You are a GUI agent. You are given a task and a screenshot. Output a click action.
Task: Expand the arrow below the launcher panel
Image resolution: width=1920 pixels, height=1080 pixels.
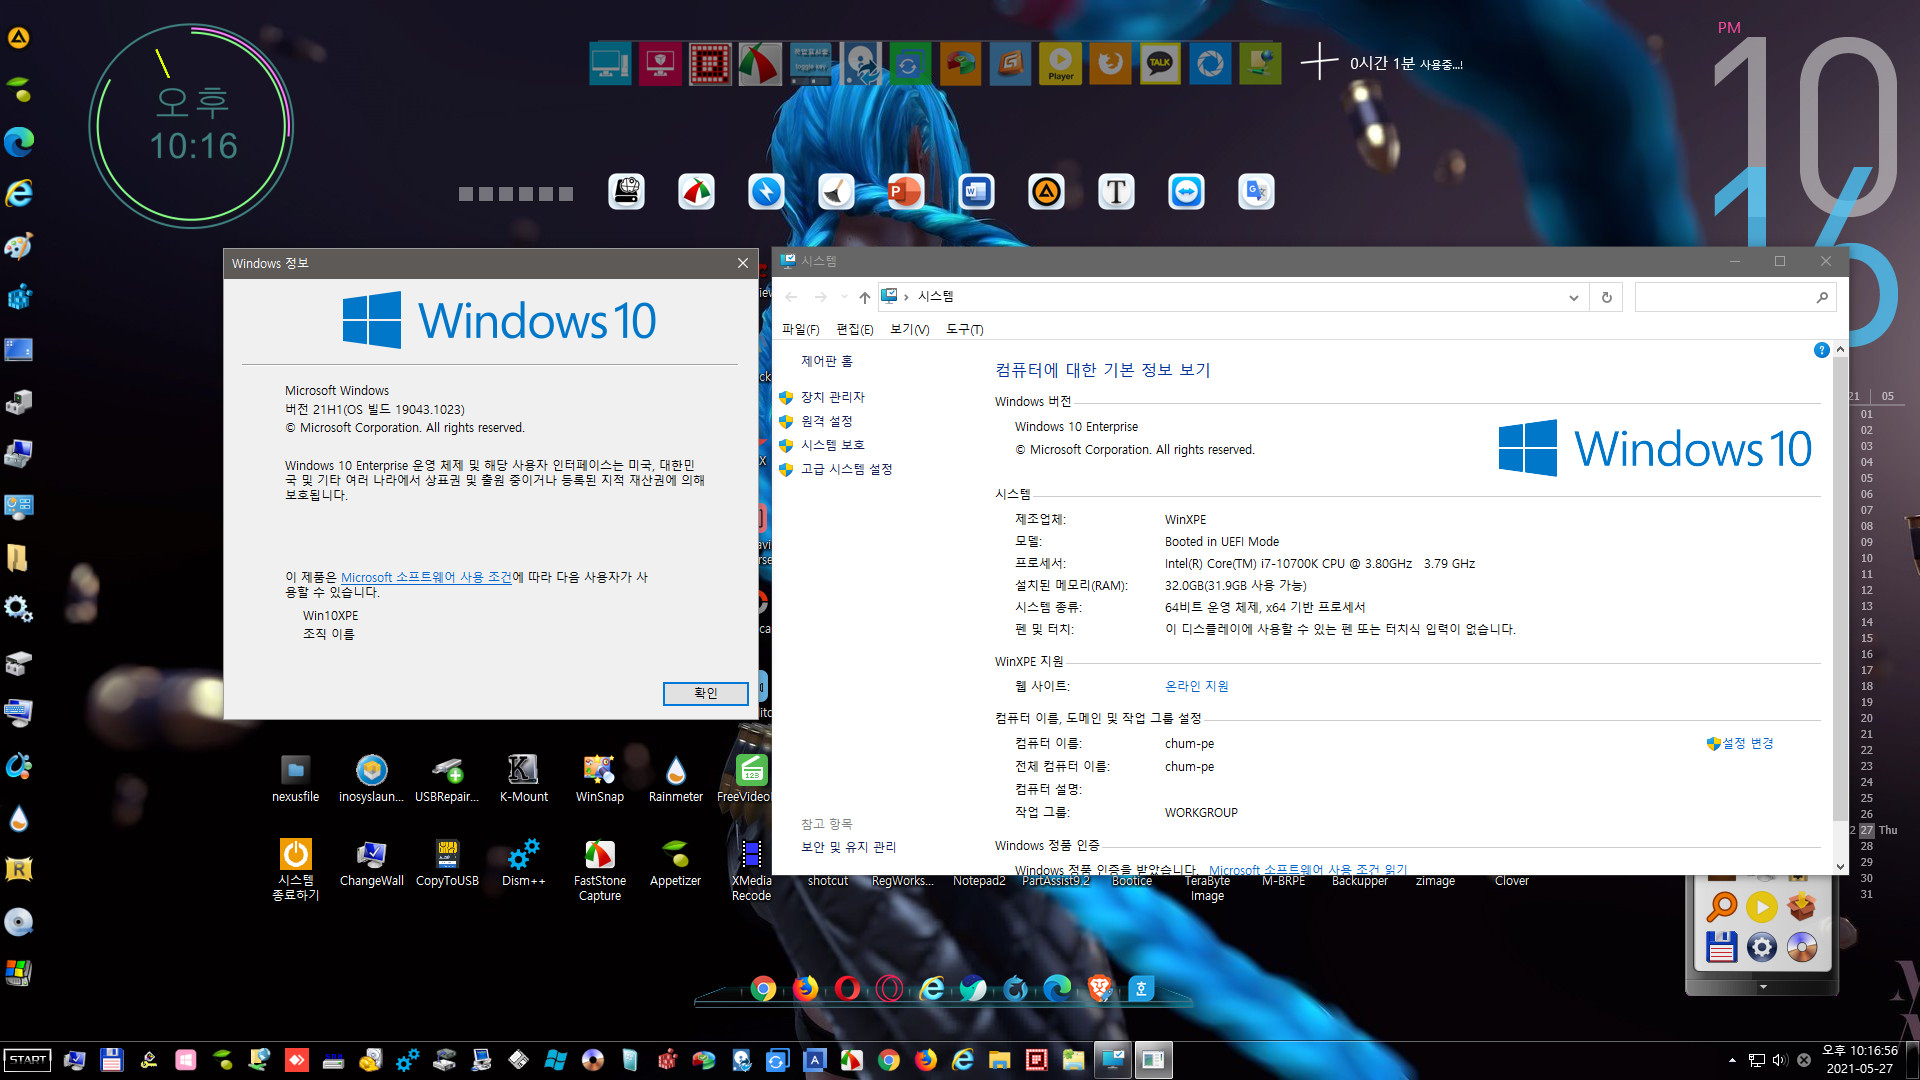pos(1762,987)
